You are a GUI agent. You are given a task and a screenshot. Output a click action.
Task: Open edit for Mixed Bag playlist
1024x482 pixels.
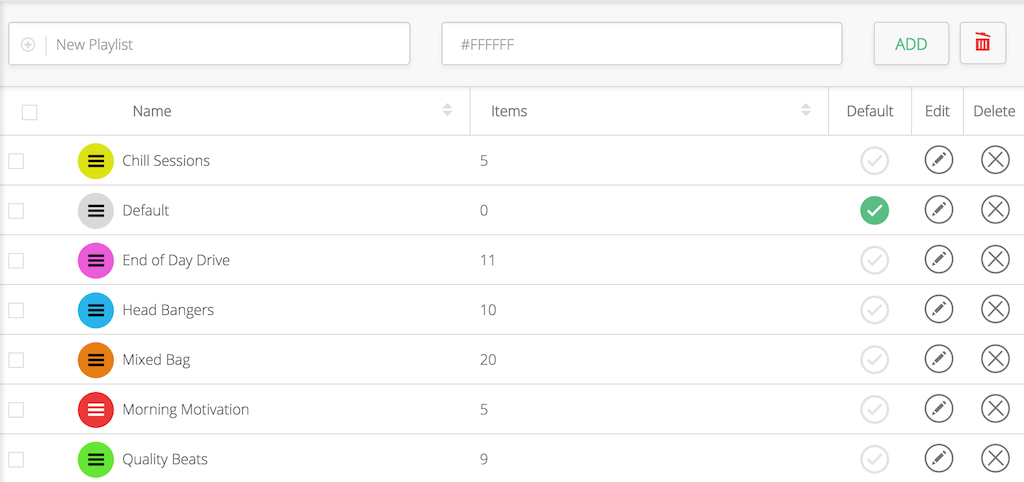[x=938, y=359]
